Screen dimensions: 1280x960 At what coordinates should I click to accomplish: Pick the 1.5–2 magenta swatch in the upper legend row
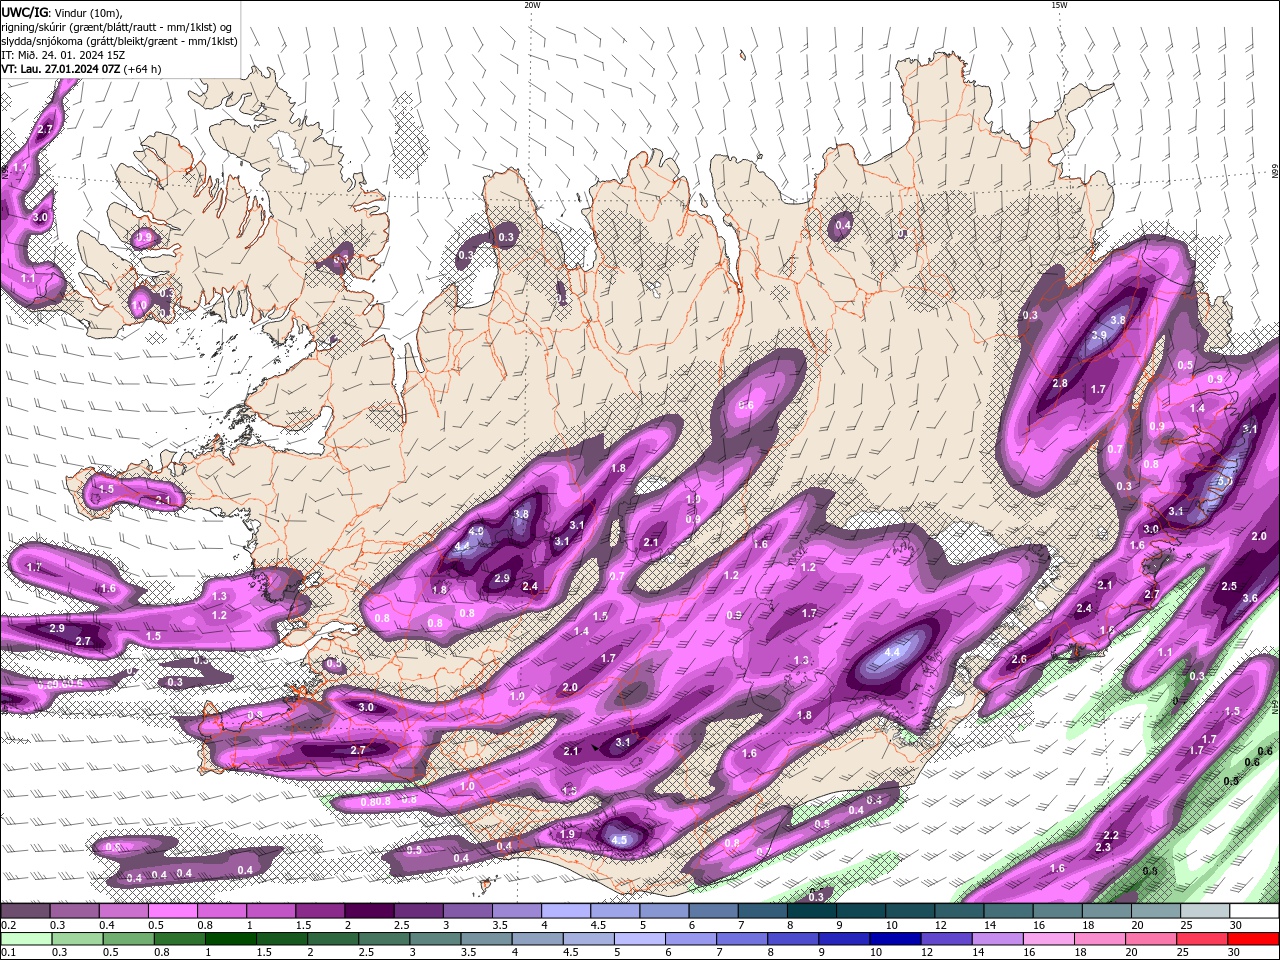coord(320,911)
